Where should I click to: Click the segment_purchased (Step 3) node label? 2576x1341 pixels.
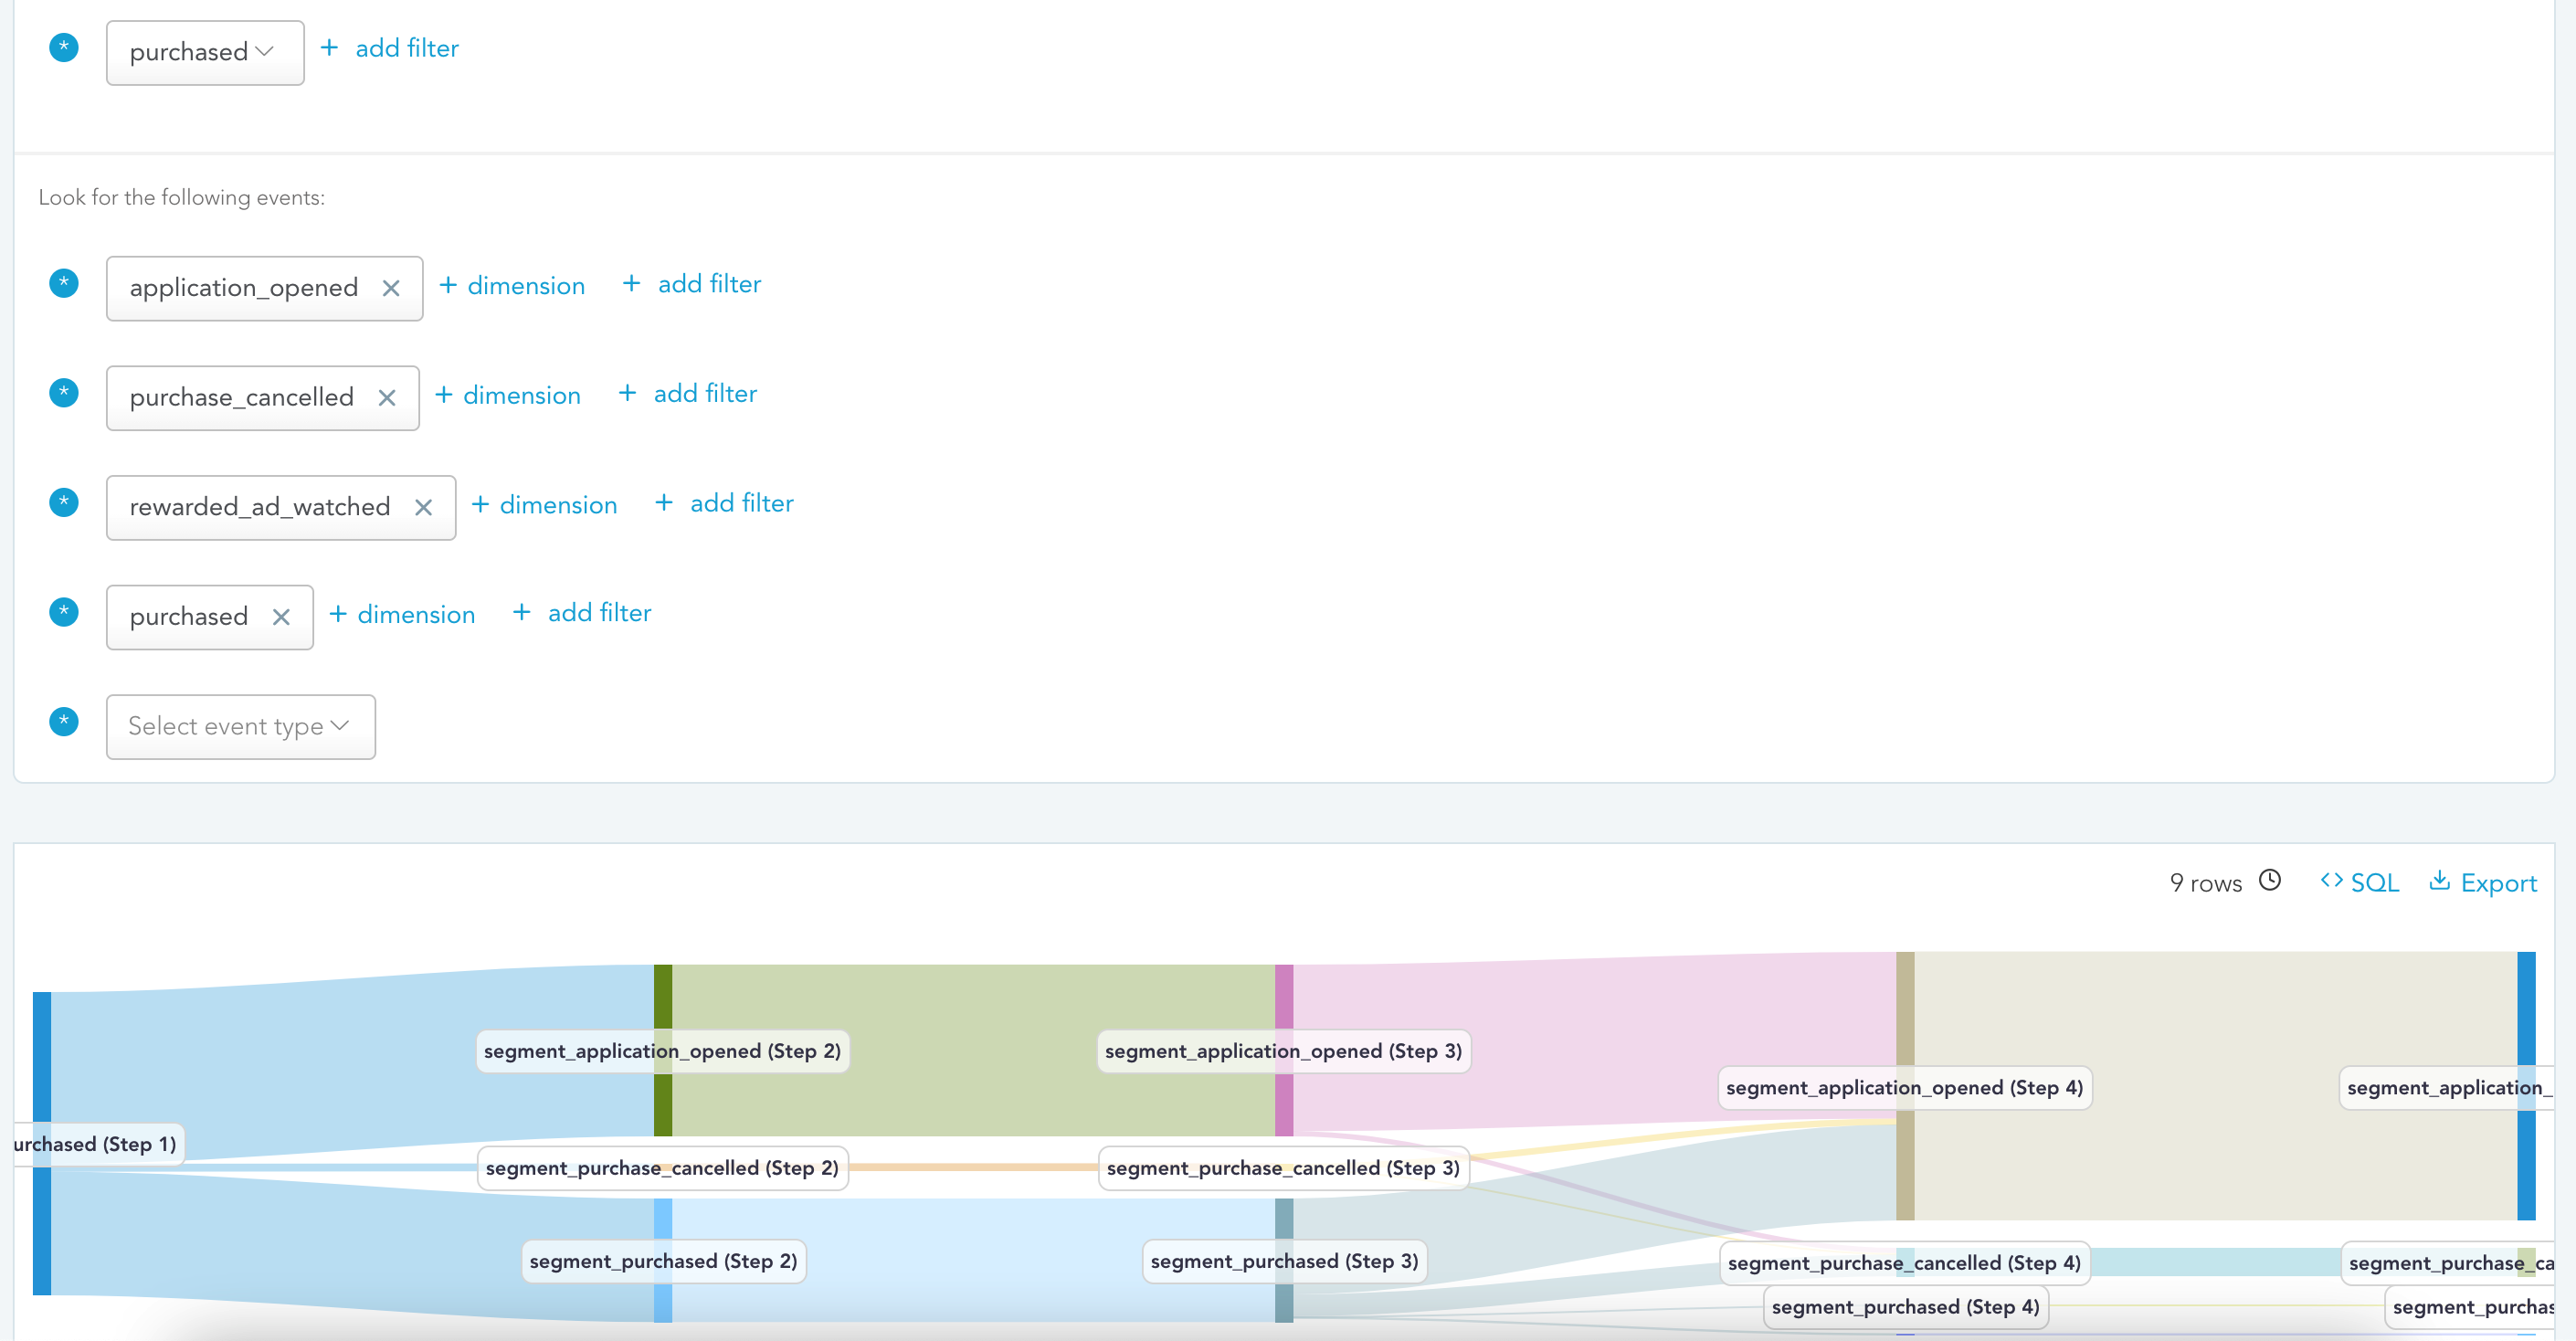pyautogui.click(x=1284, y=1261)
